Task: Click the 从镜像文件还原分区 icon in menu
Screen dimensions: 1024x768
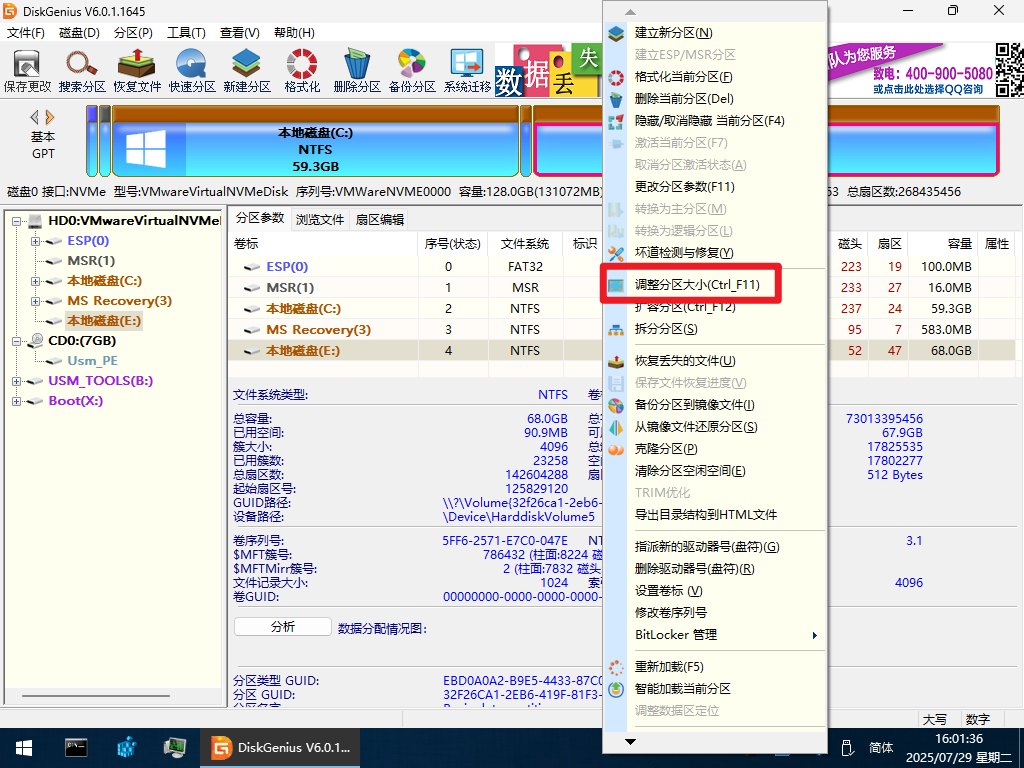Action: pyautogui.click(x=616, y=427)
